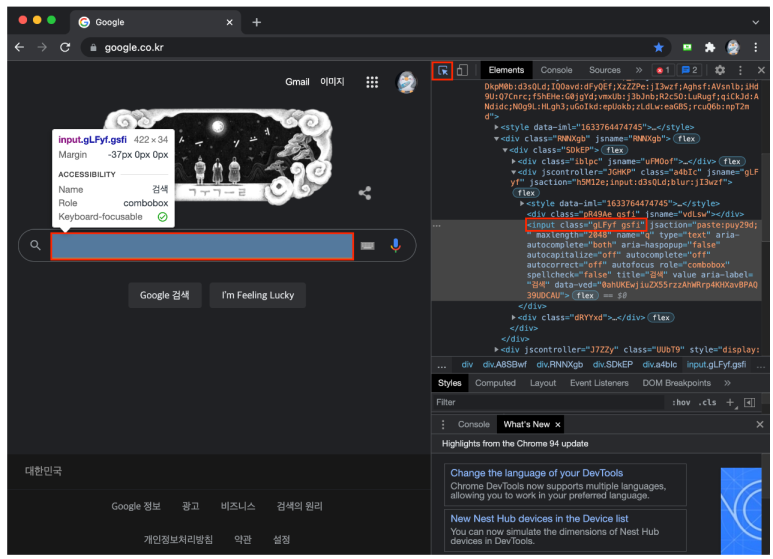Screen dimensions: 773x559
Task: Select the input class gLFyf gsfi node
Action: tap(586, 225)
